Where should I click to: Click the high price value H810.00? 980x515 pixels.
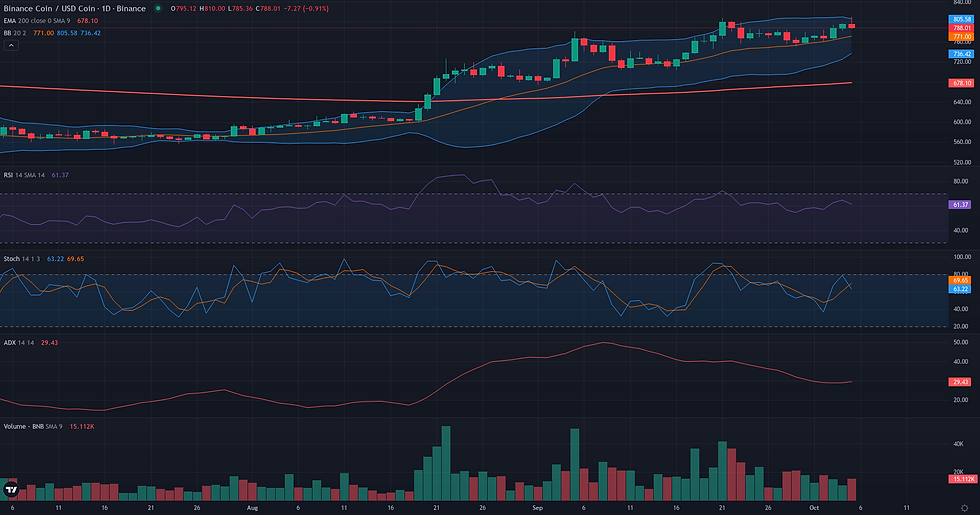[x=212, y=9]
